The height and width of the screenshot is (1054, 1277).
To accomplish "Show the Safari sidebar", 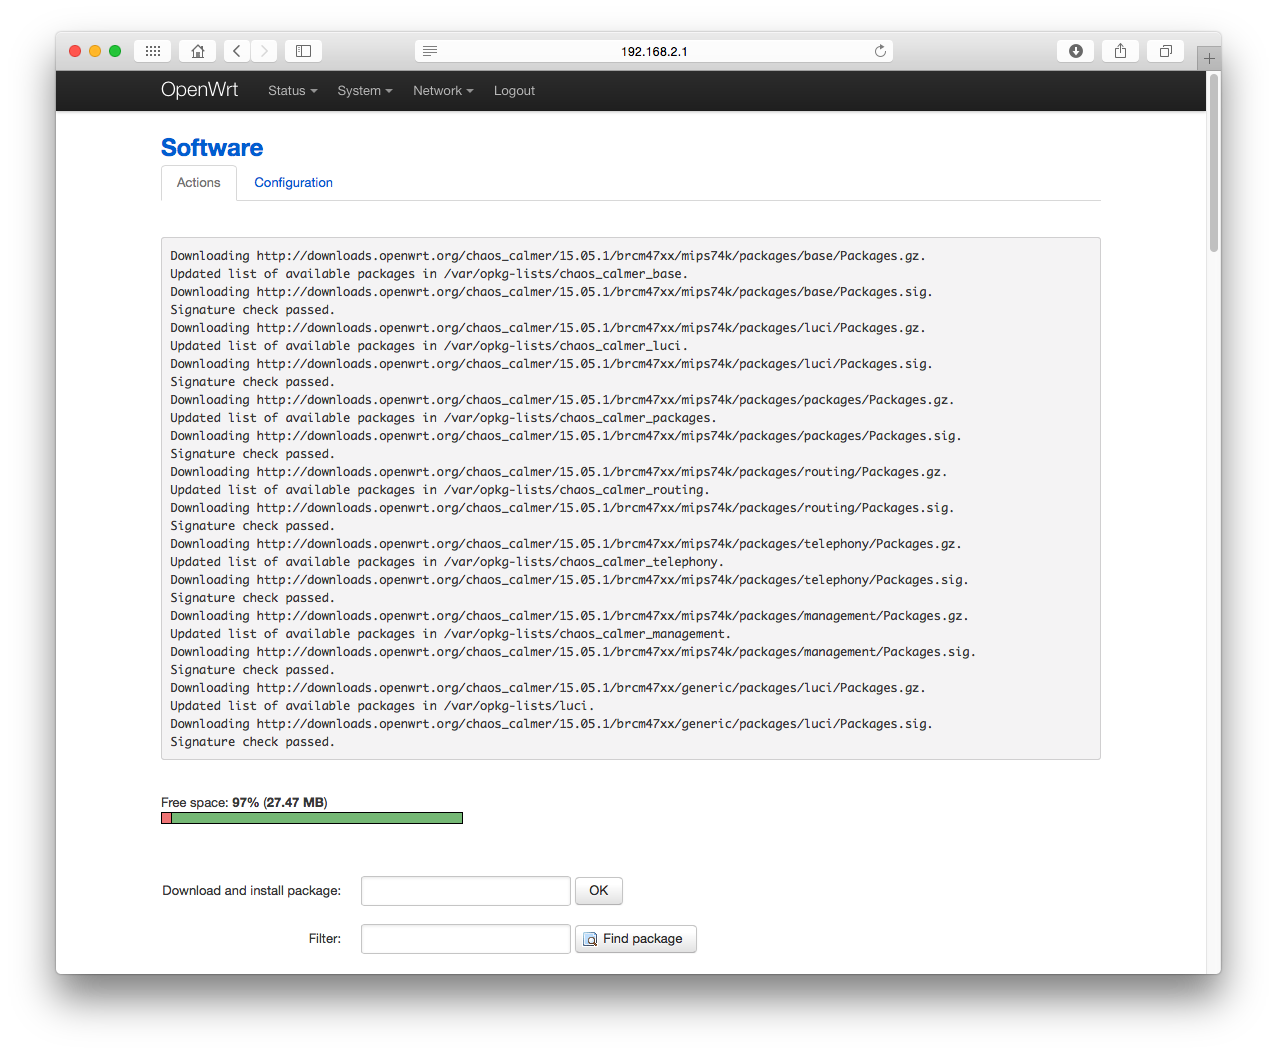I will tap(304, 51).
